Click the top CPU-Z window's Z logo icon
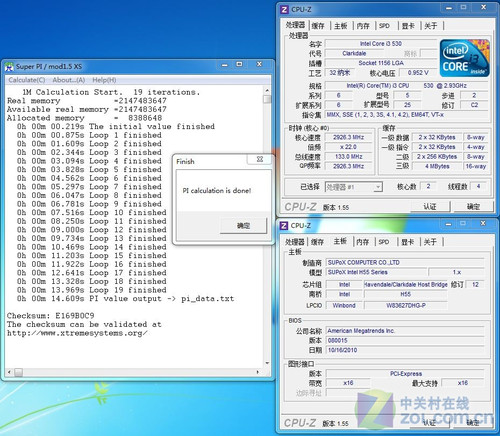The image size is (500, 436). click(284, 9)
